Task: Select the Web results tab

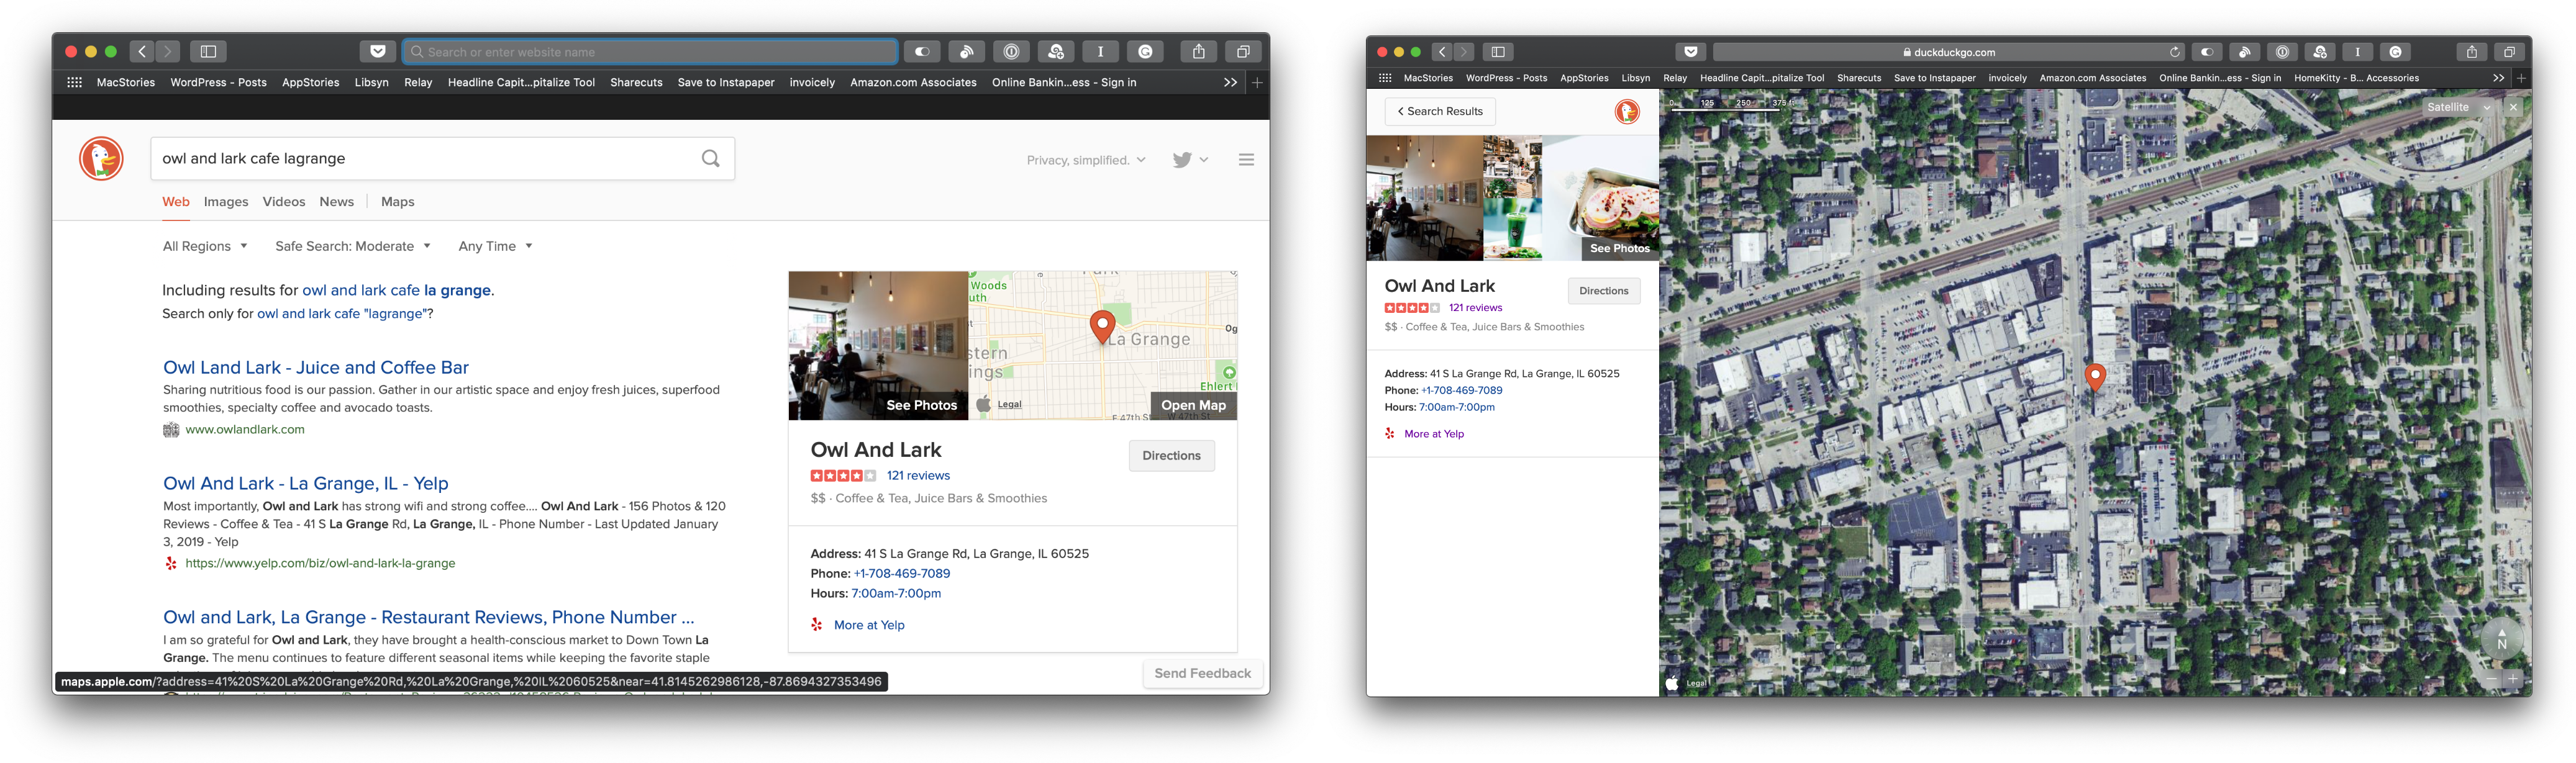Action: [x=176, y=202]
